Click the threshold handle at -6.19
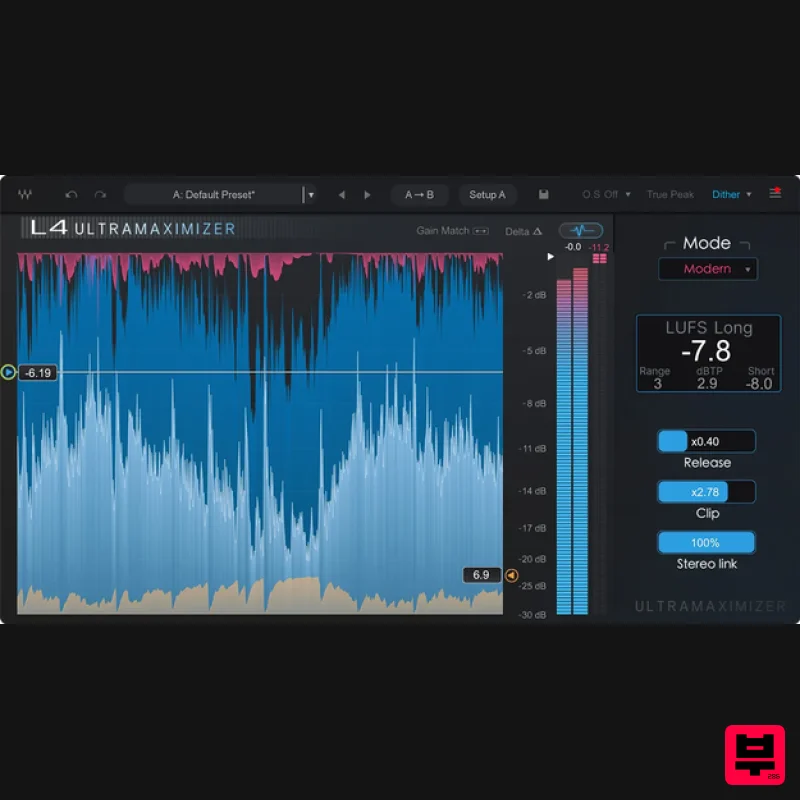The width and height of the screenshot is (800, 800). pos(9,372)
